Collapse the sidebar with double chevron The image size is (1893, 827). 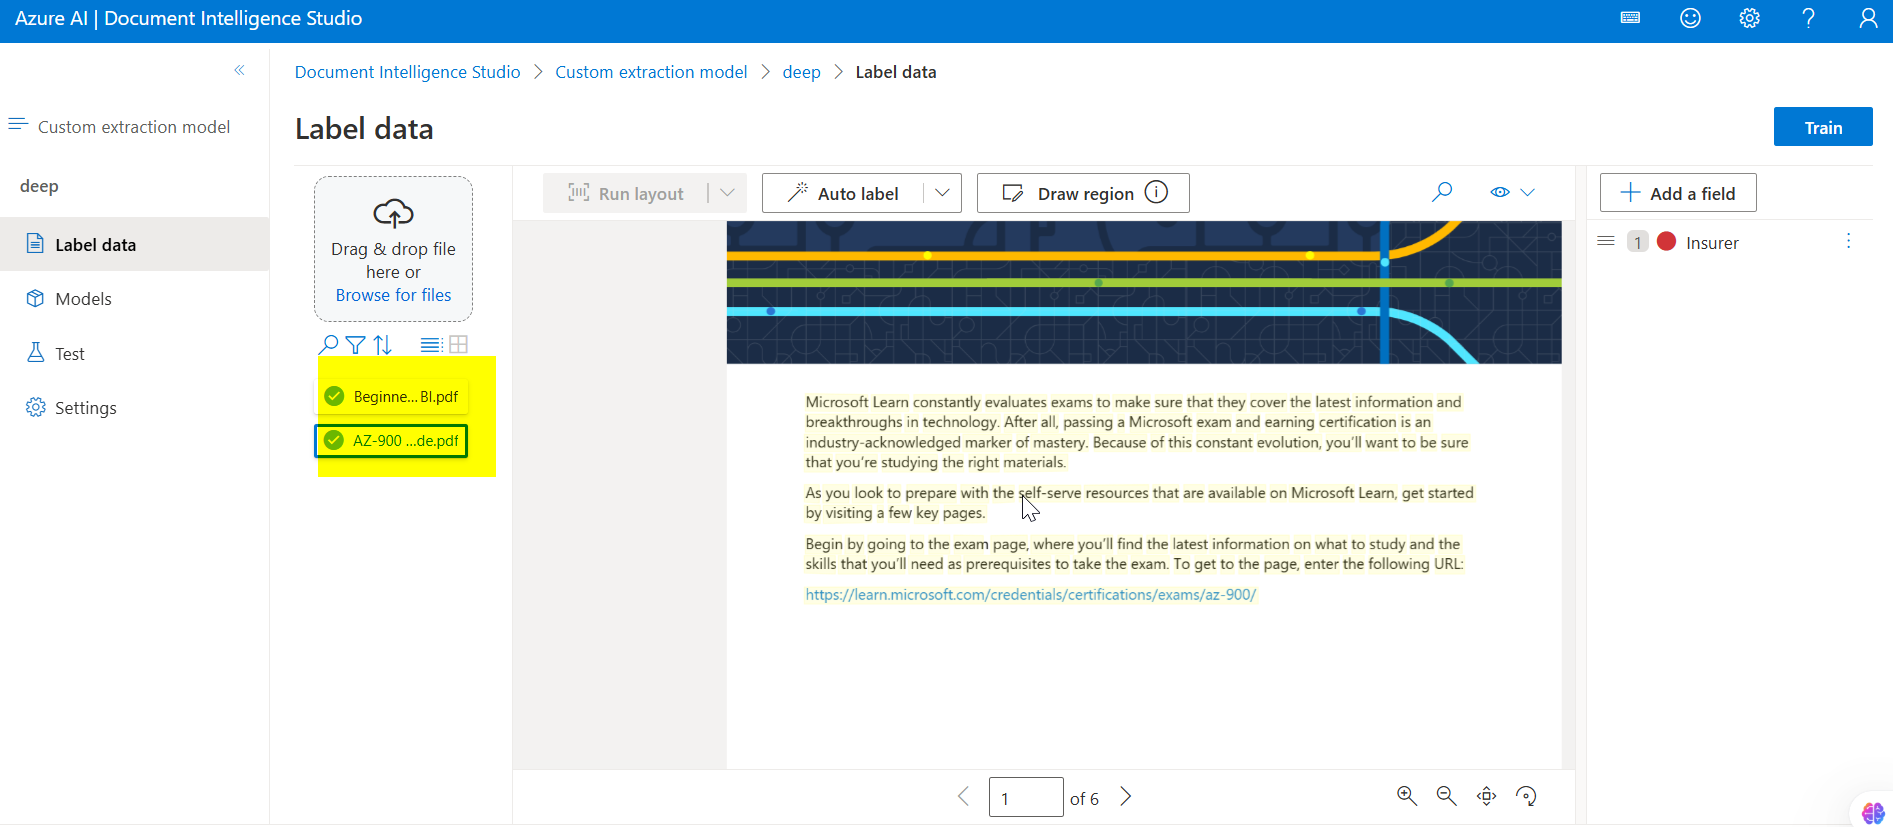point(239,70)
